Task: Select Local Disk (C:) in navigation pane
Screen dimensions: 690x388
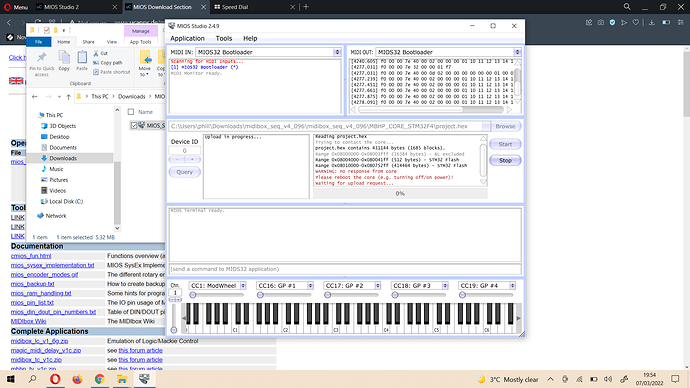Action: click(66, 201)
